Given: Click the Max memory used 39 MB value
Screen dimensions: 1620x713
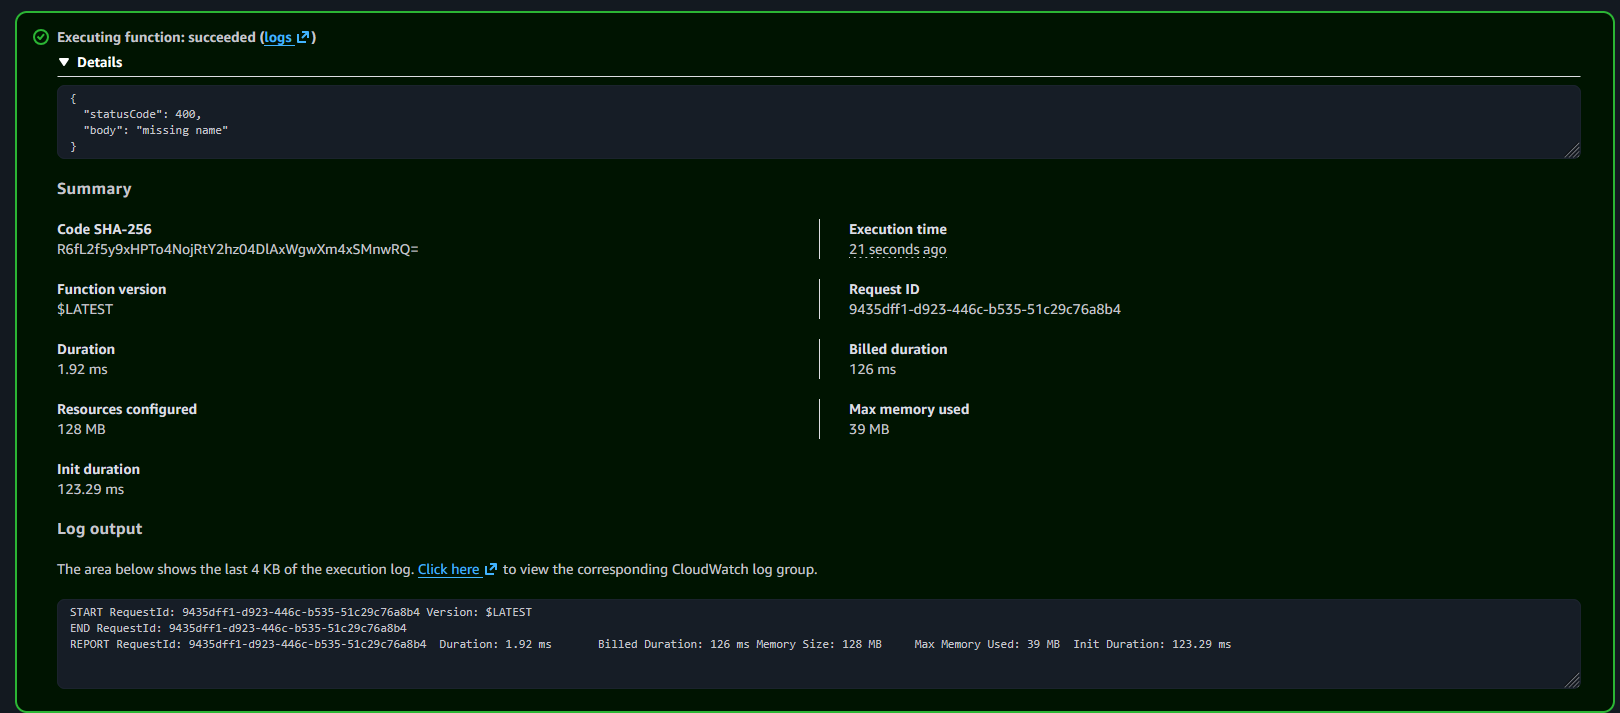Looking at the screenshot, I should point(868,429).
